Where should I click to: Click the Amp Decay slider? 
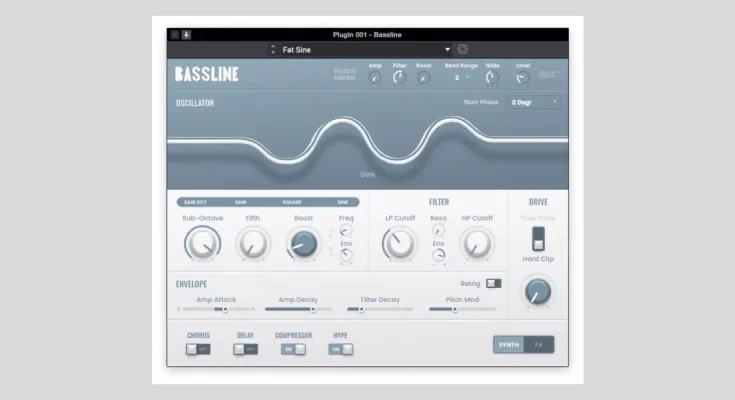(x=290, y=309)
